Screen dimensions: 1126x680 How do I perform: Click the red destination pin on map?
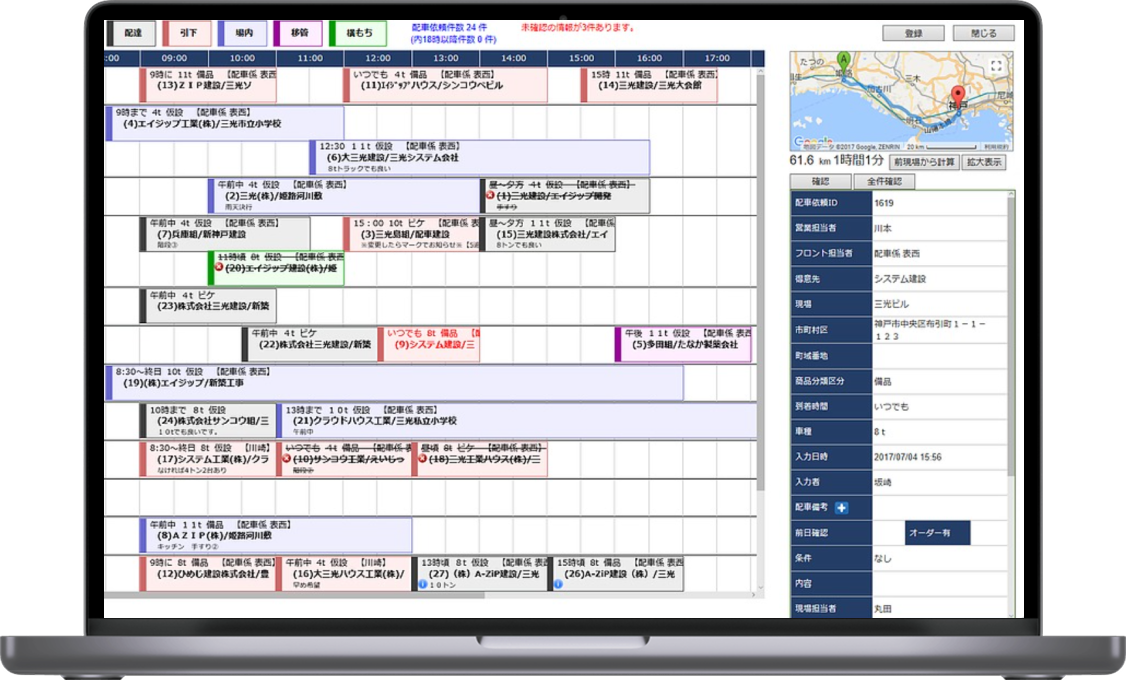(955, 97)
